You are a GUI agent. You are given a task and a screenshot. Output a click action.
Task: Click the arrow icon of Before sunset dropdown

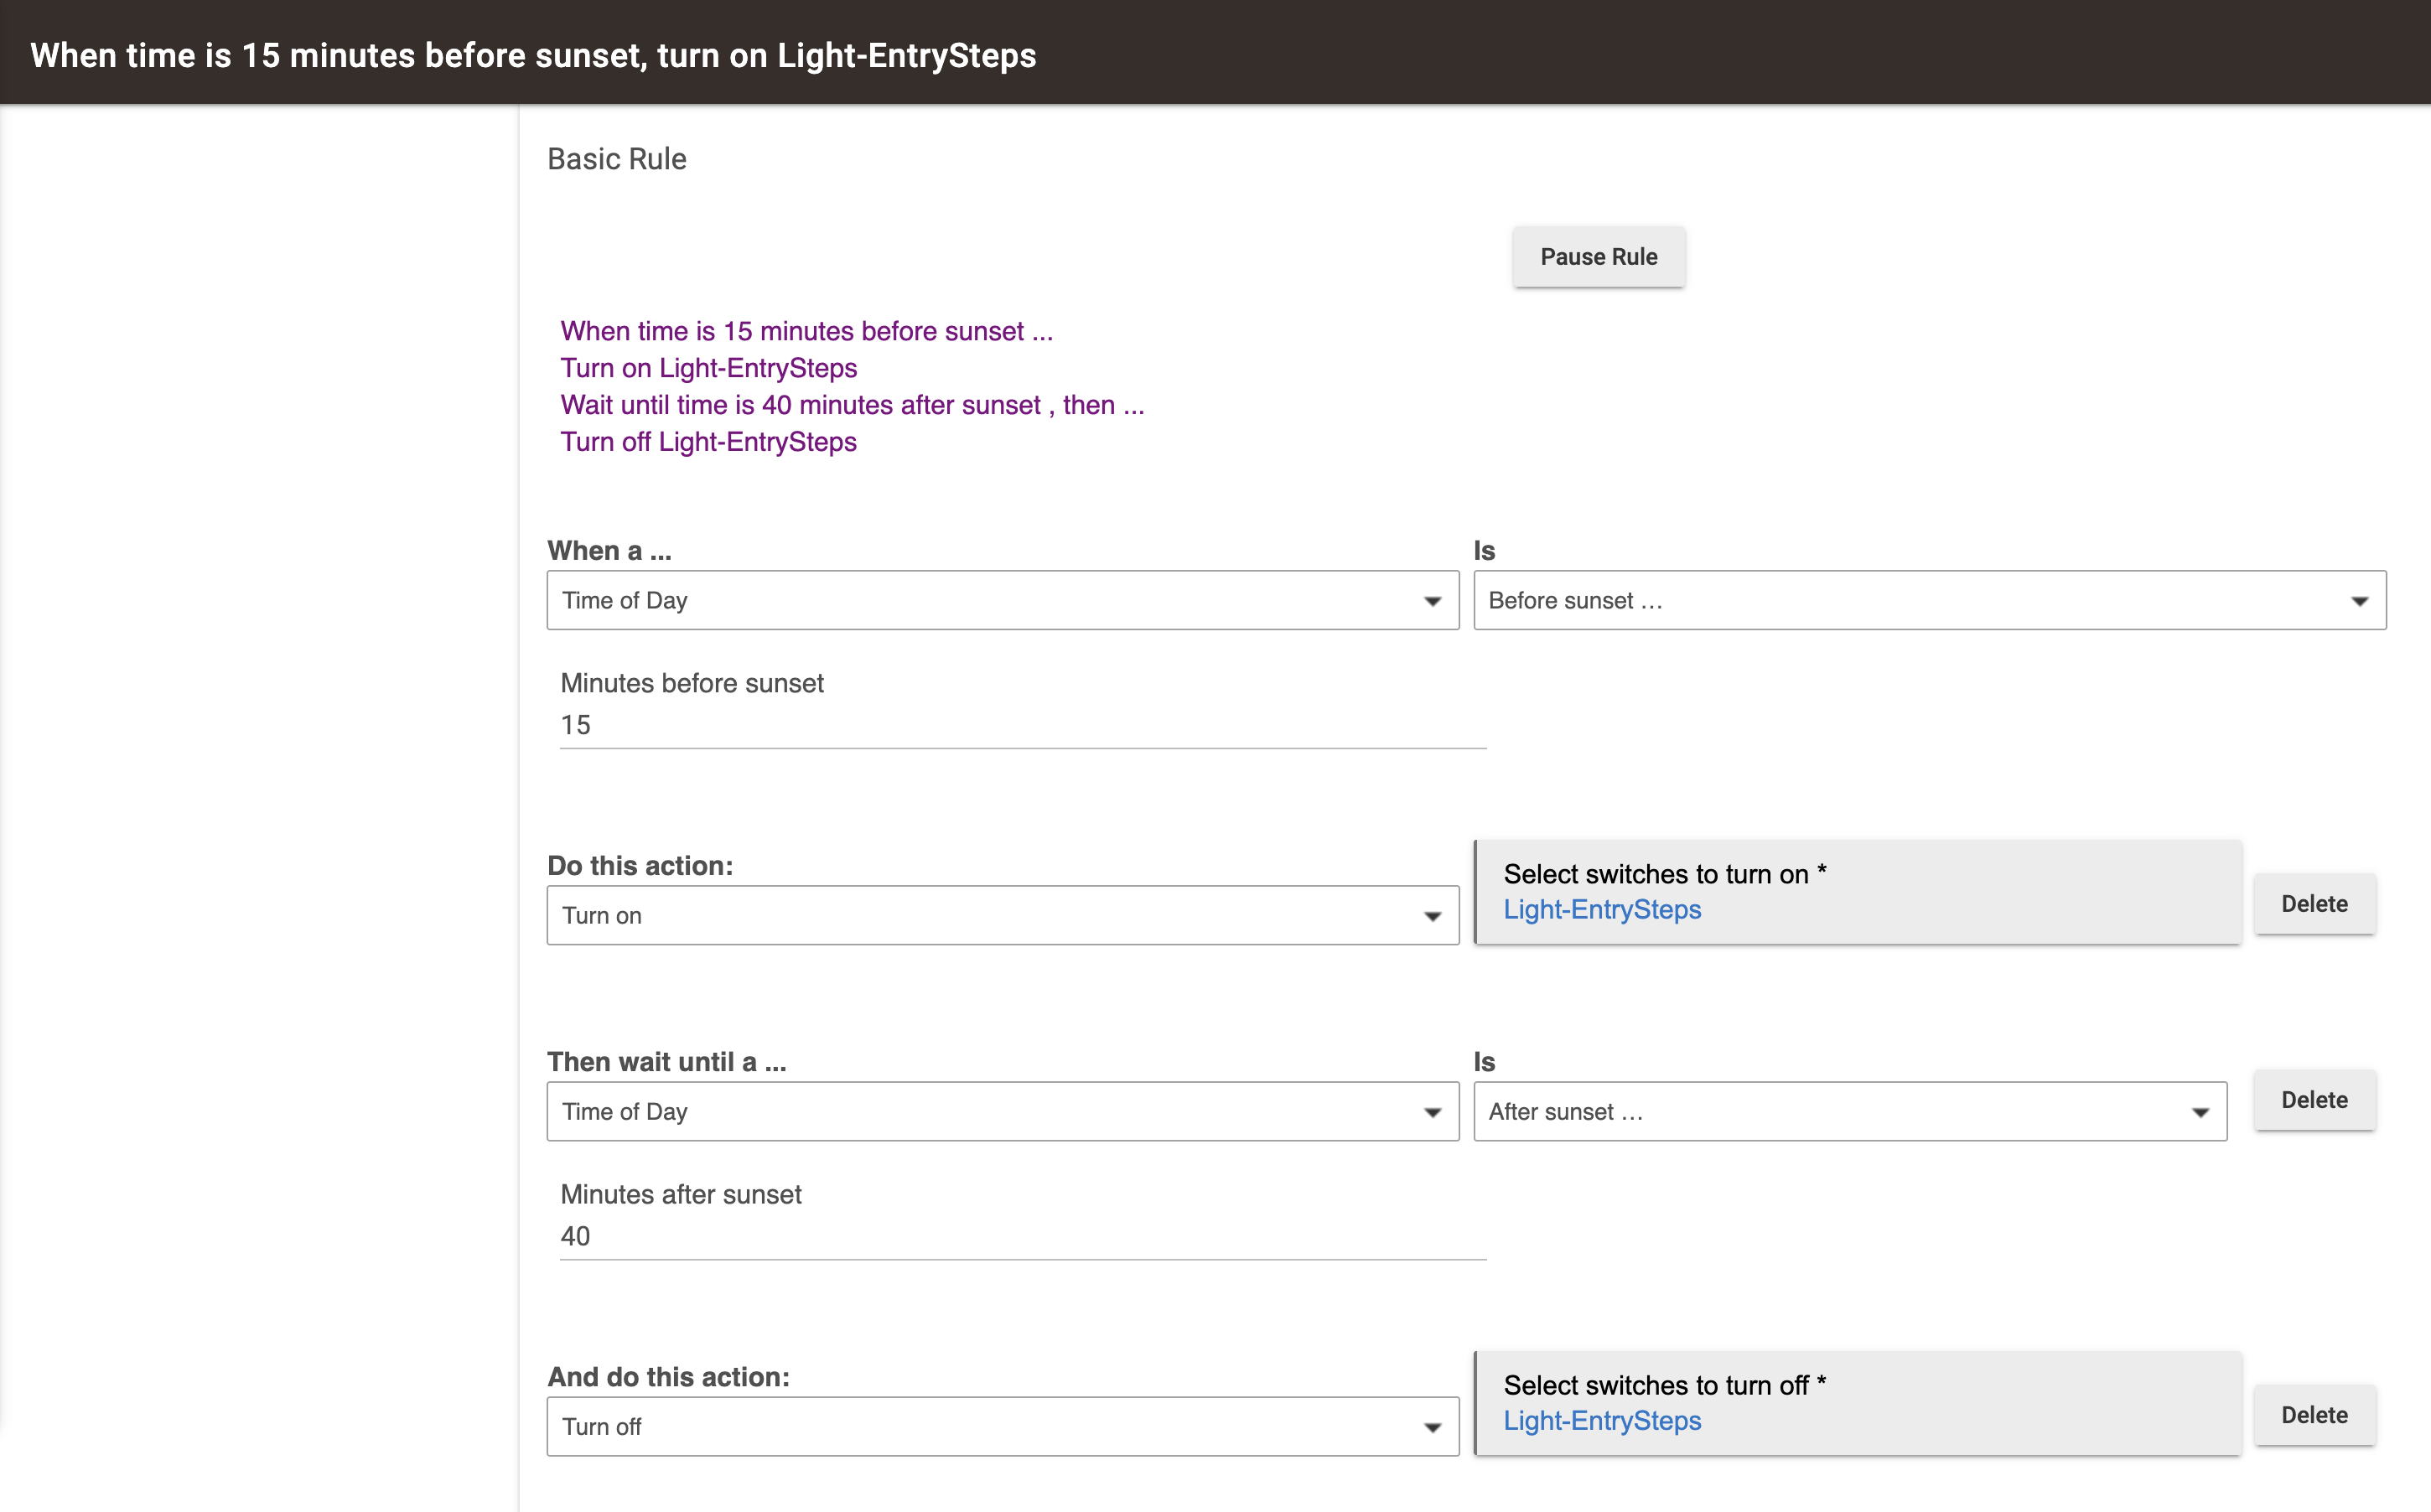click(x=2359, y=601)
